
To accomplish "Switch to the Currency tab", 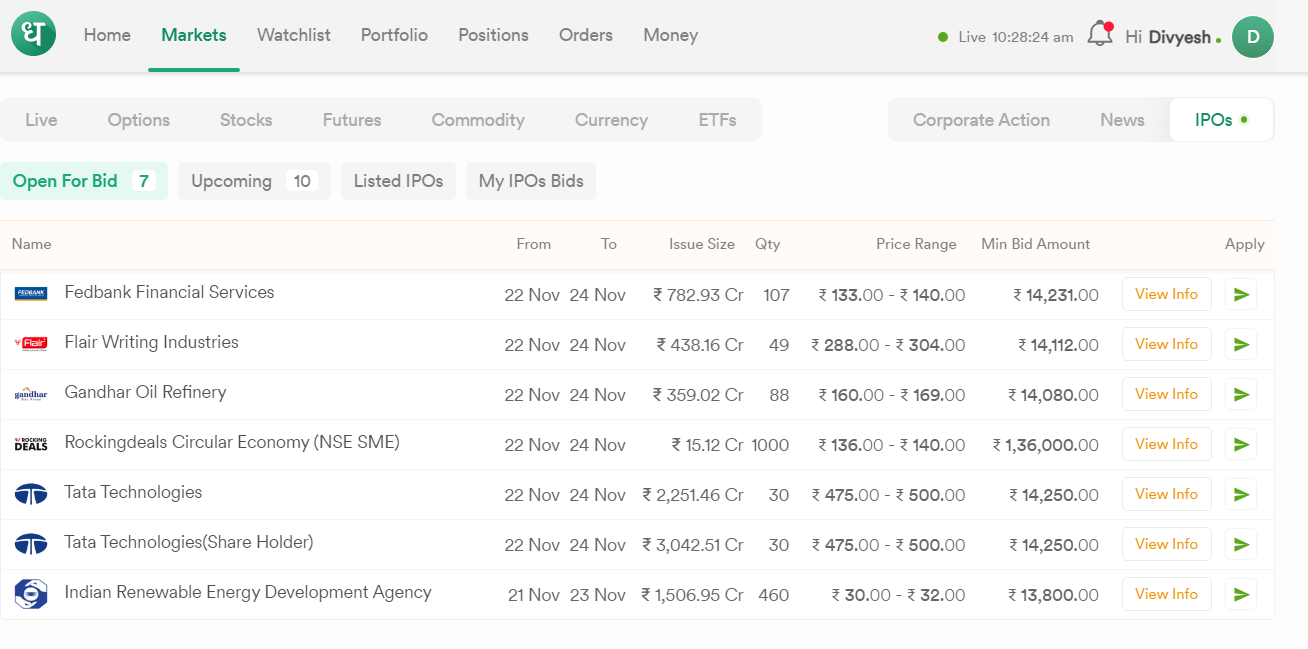I will click(611, 120).
